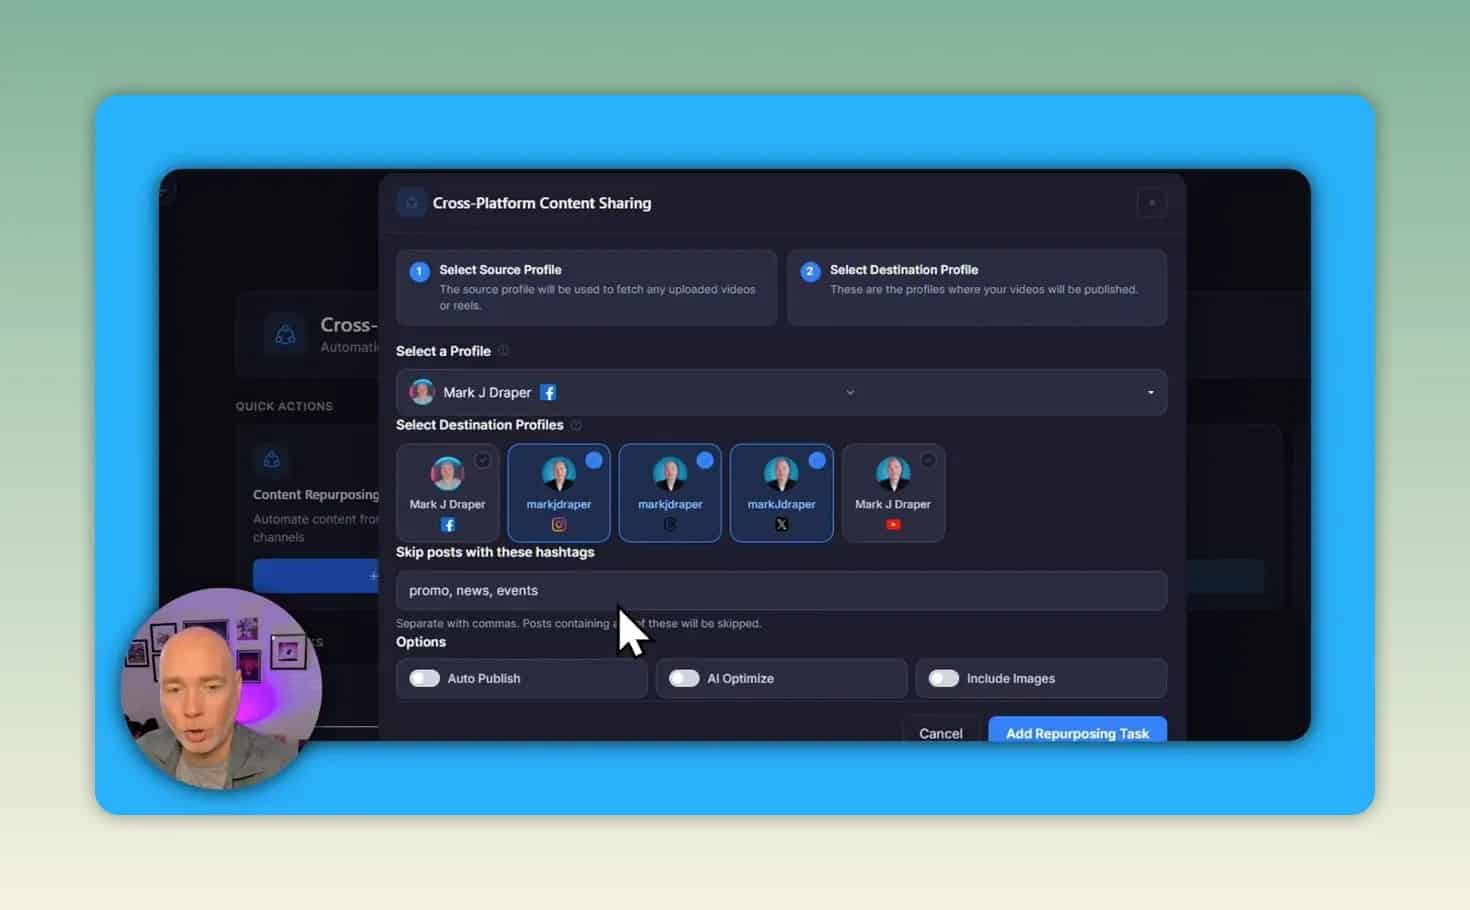This screenshot has width=1470, height=910.
Task: Click the info icon beside Select a Profile
Action: 503,351
